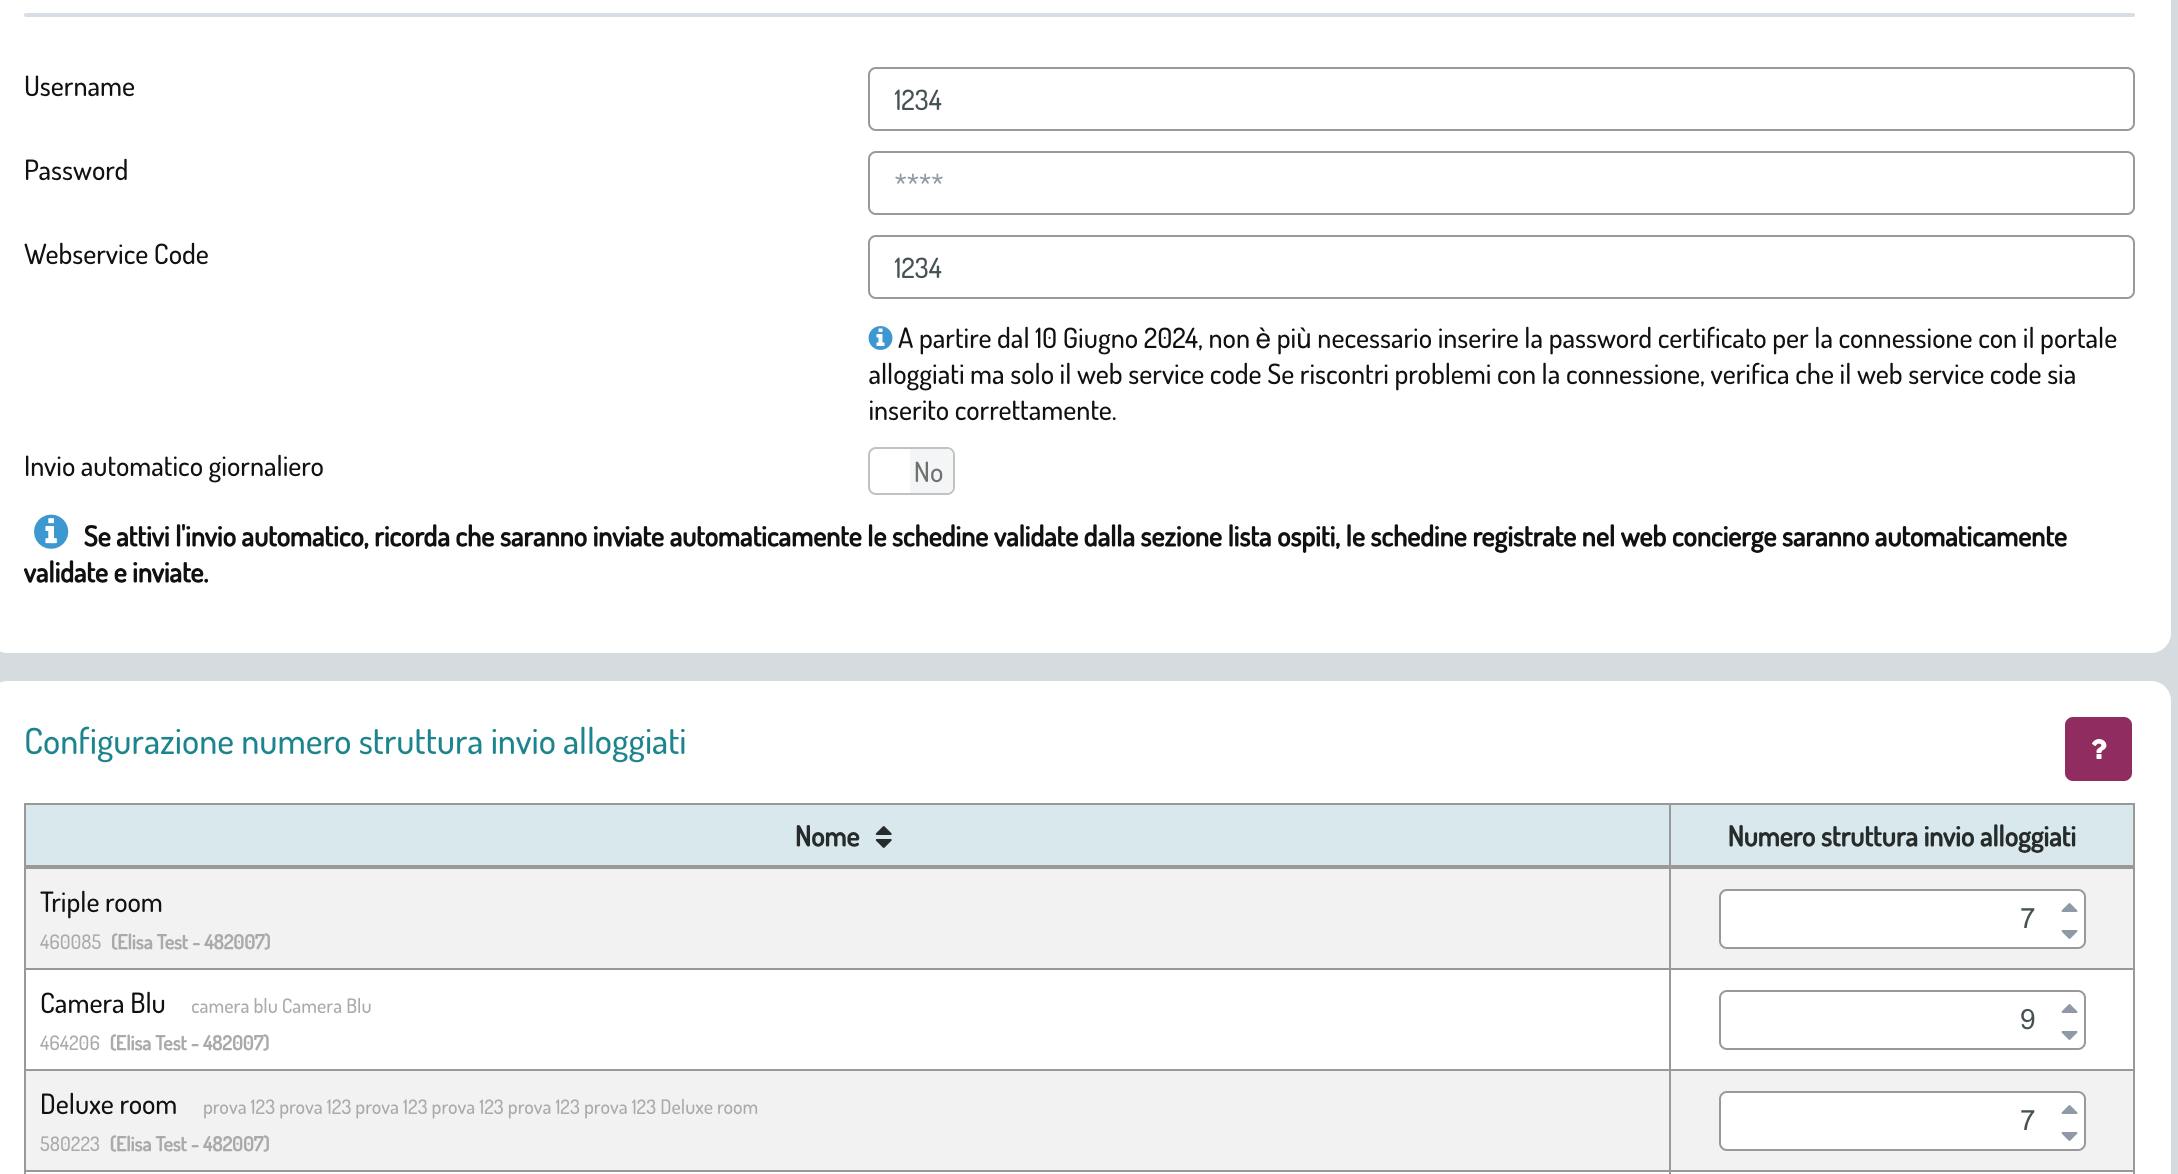Click the Triple room row name
This screenshot has width=2178, height=1174.
click(x=101, y=903)
